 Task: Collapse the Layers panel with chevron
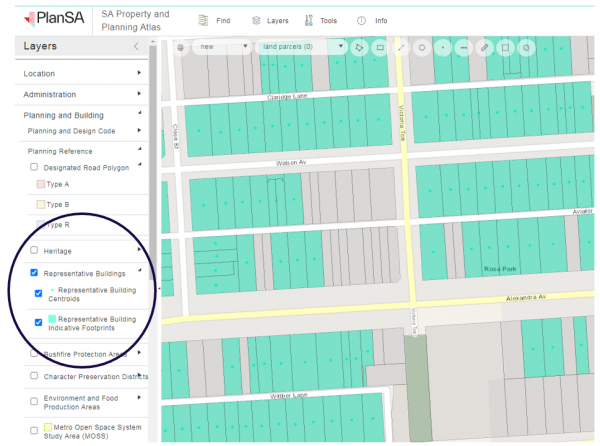(x=136, y=47)
